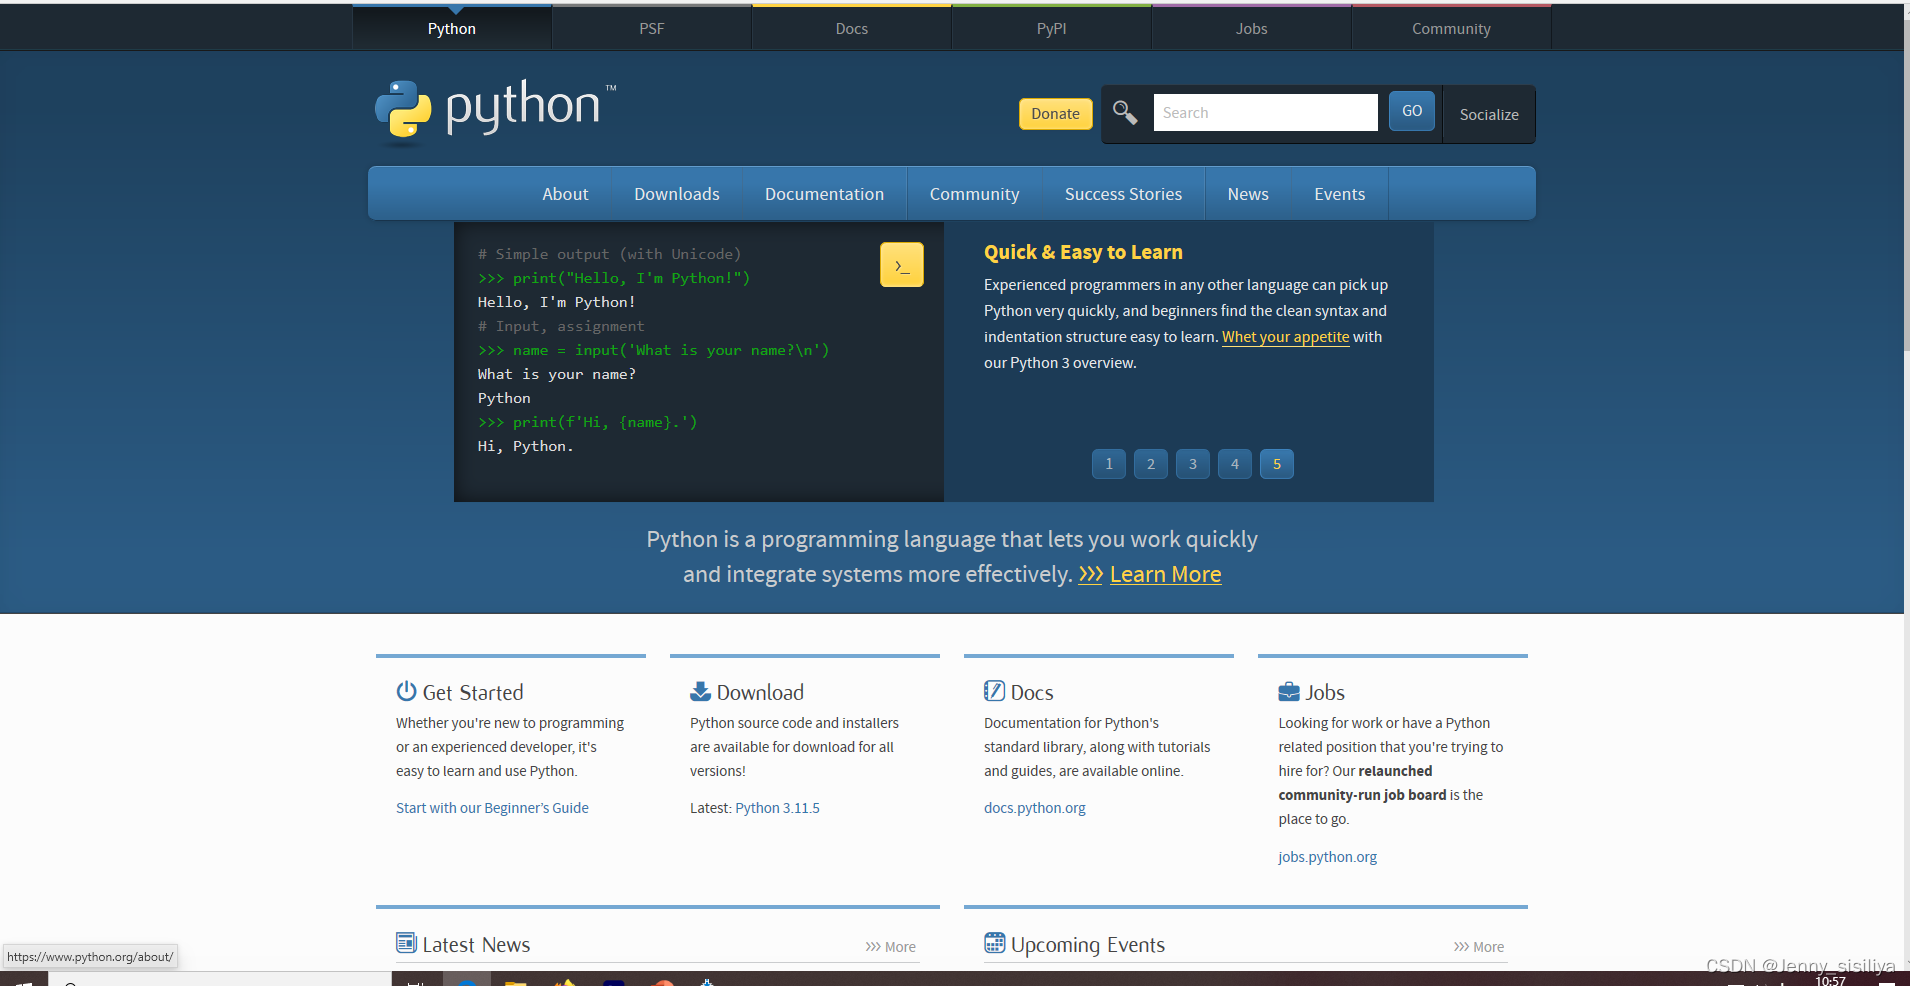This screenshot has height=986, width=1910.
Task: Follow the Whet your appetite link
Action: (x=1286, y=337)
